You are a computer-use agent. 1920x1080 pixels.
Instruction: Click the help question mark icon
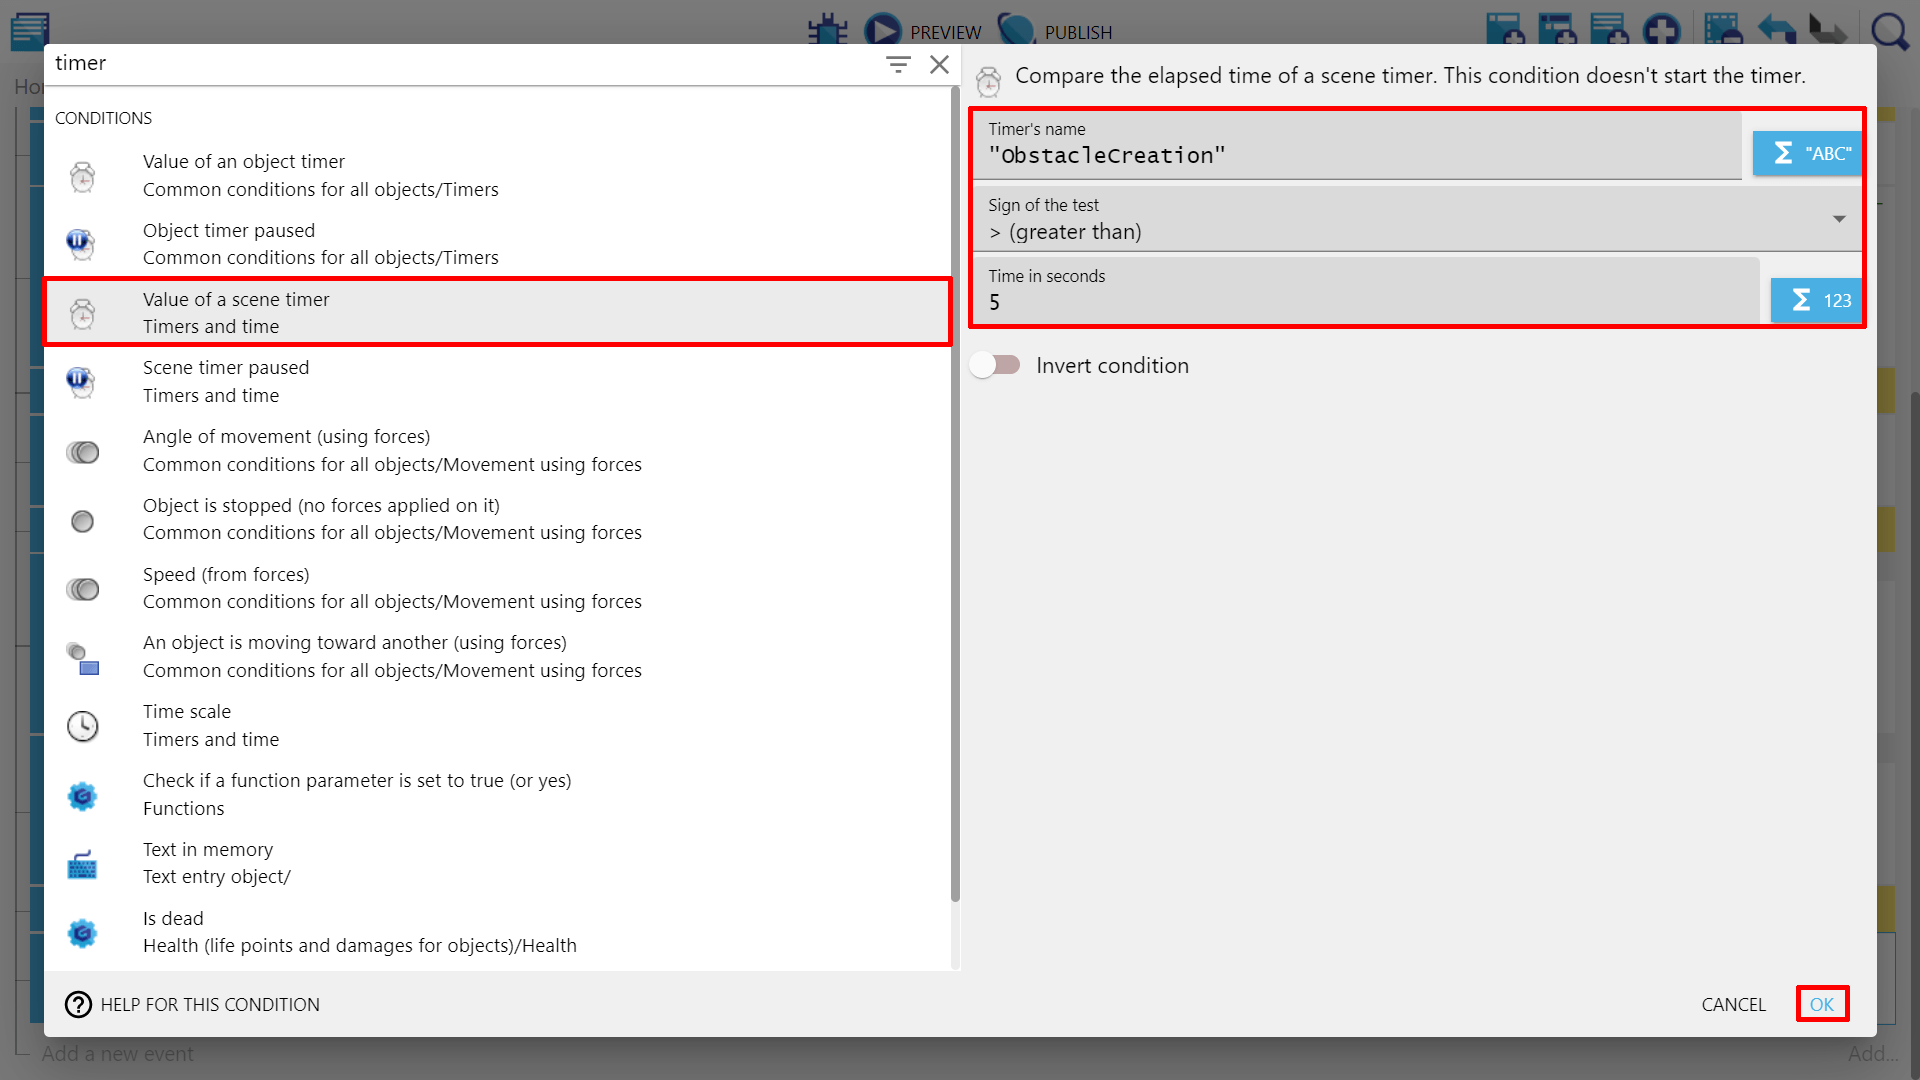pyautogui.click(x=78, y=1004)
